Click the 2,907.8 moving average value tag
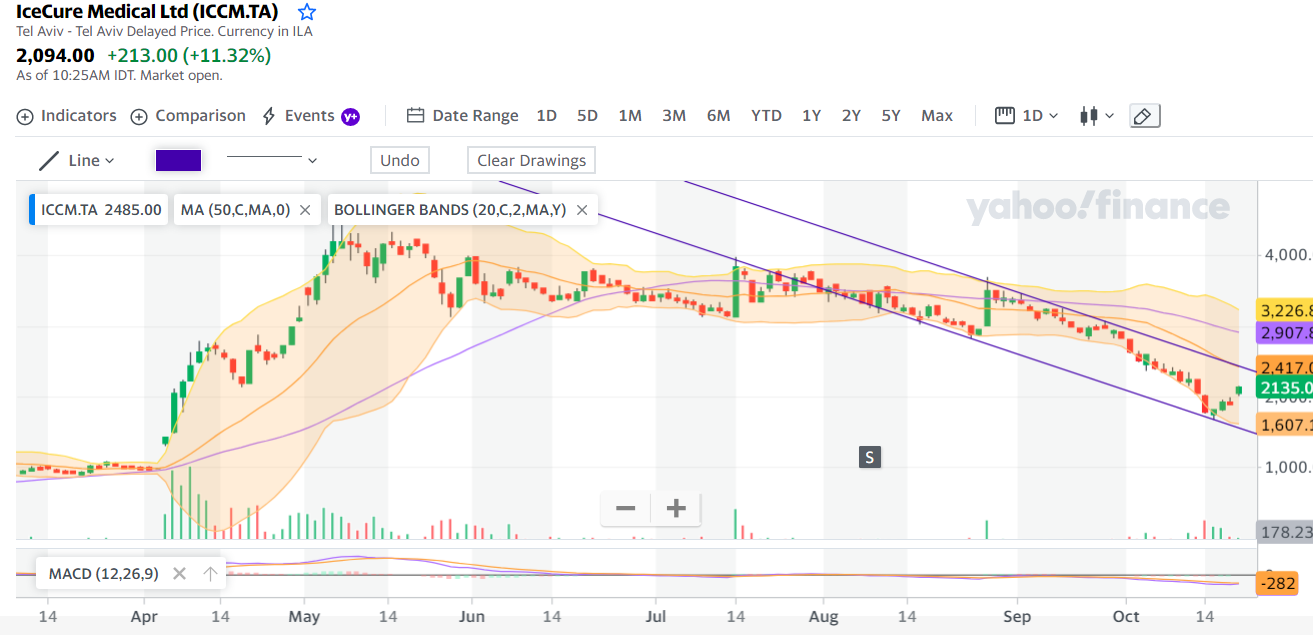1313x635 pixels. (1285, 333)
